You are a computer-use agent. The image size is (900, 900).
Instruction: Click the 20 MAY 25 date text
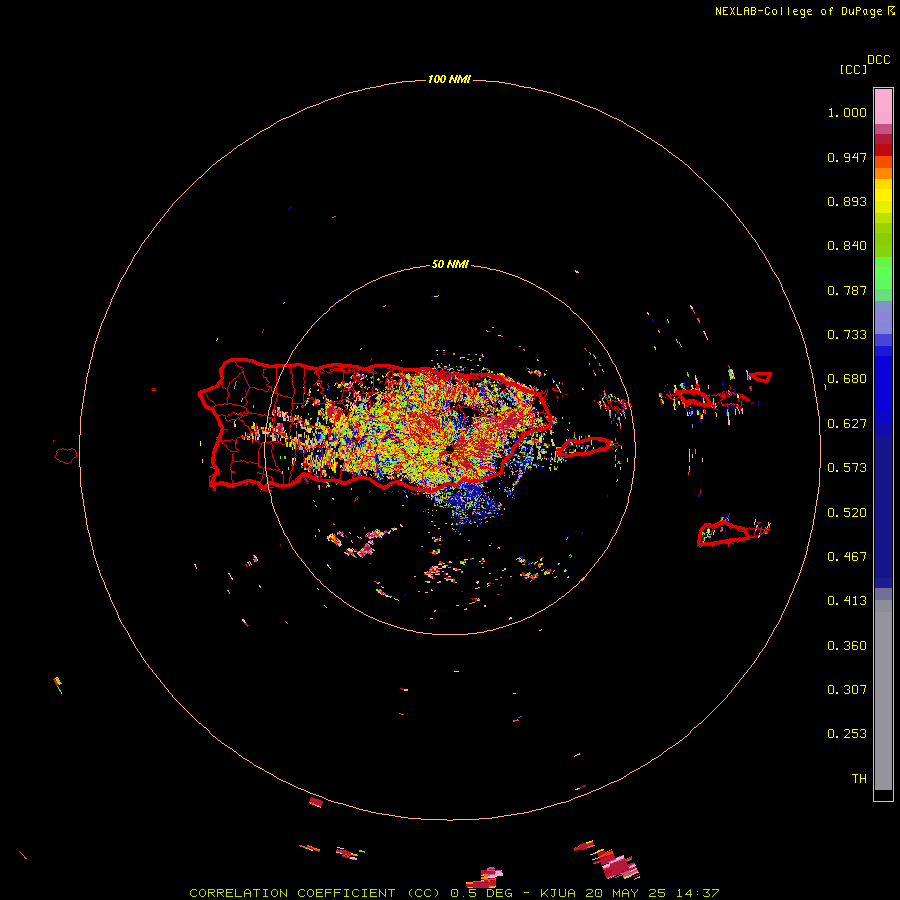point(626,893)
